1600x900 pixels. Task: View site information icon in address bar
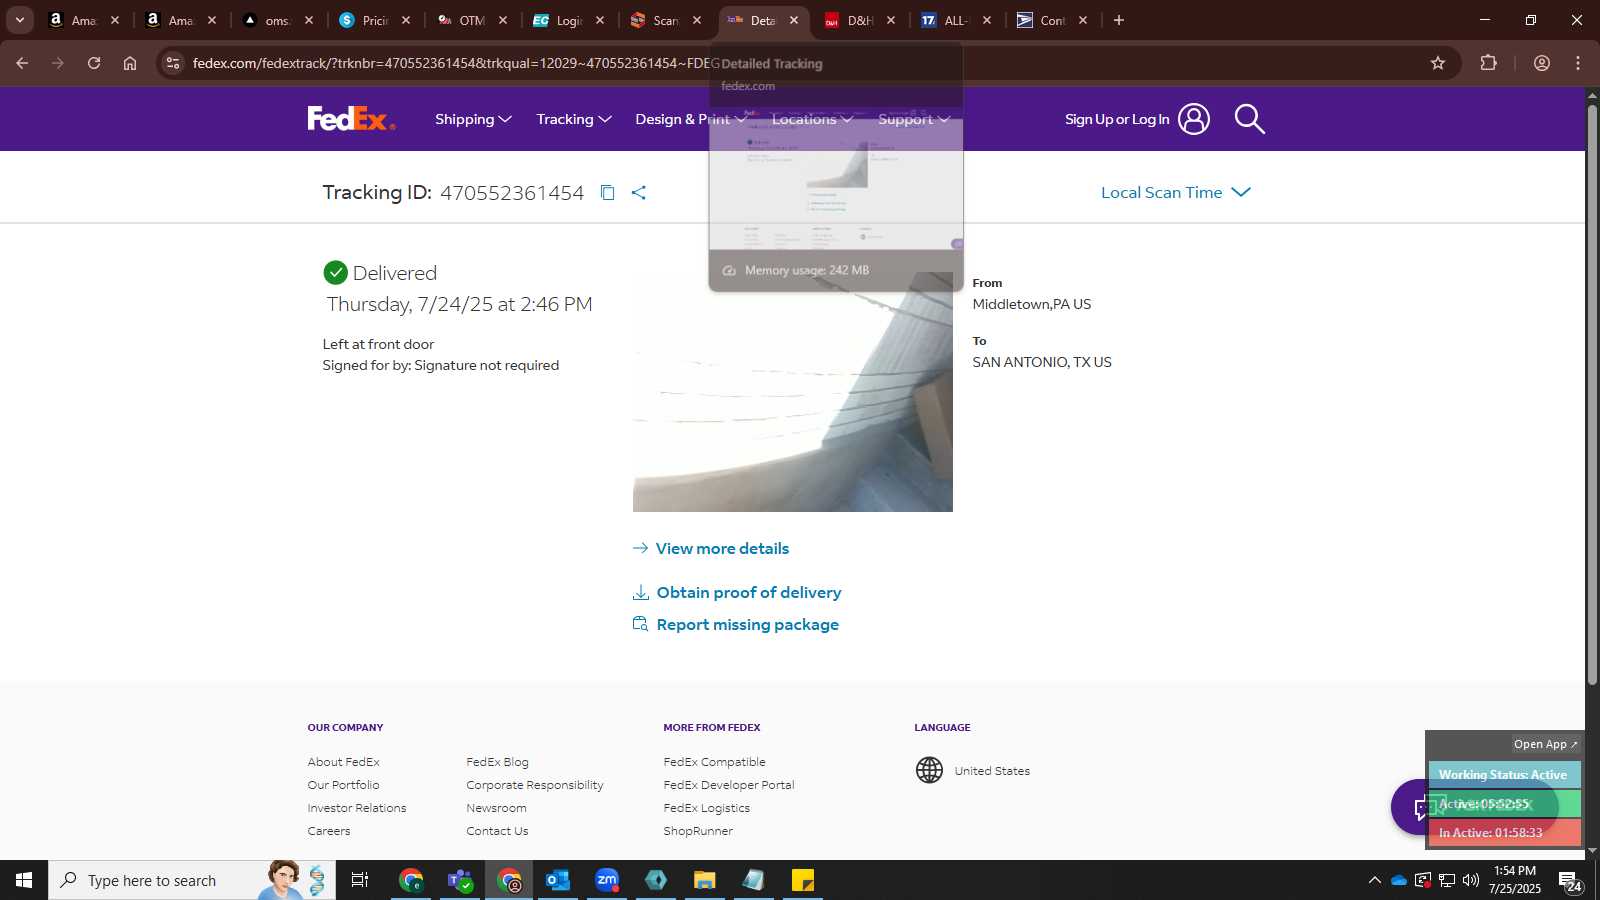pos(173,63)
